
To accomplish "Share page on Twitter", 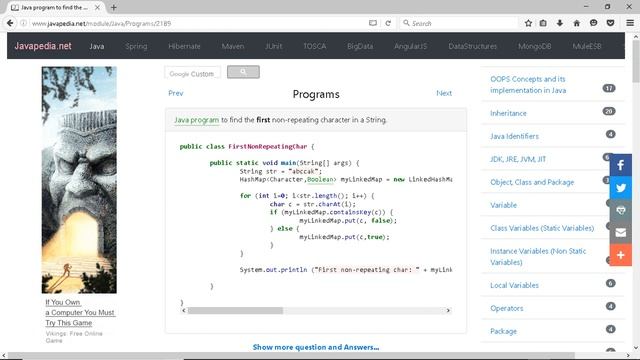I will (x=620, y=188).
